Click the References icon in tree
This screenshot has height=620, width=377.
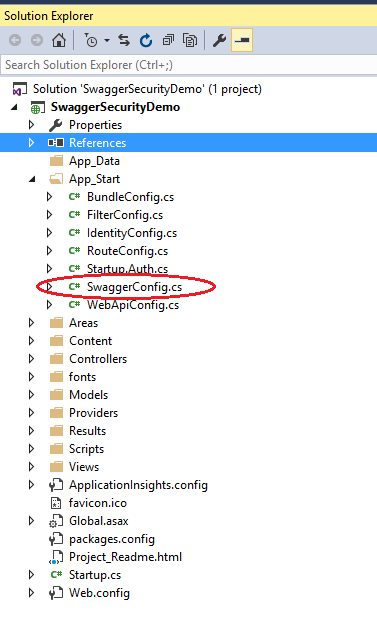(56, 143)
